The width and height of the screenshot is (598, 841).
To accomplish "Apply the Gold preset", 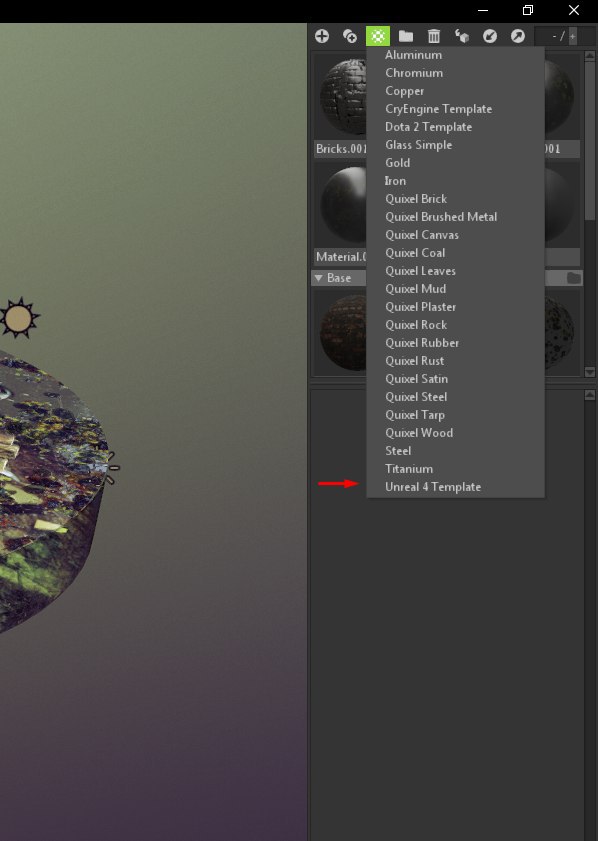I will (x=397, y=163).
